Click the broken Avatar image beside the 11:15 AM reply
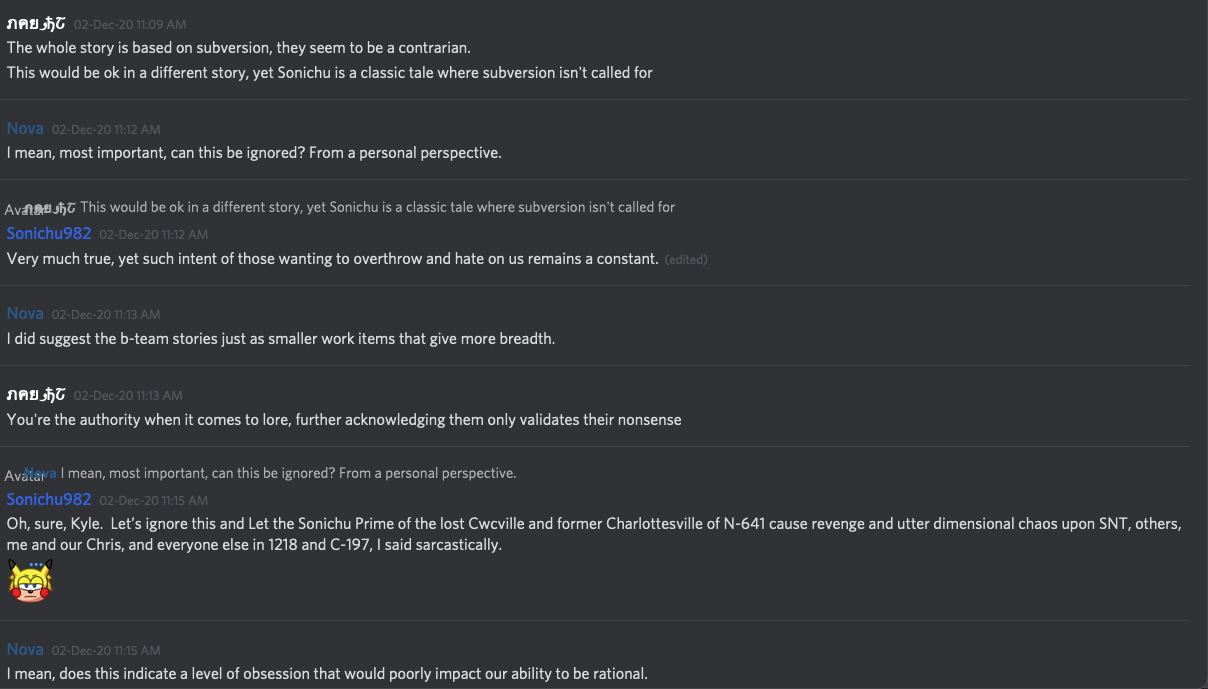Viewport: 1208px width, 689px height. [x=22, y=476]
